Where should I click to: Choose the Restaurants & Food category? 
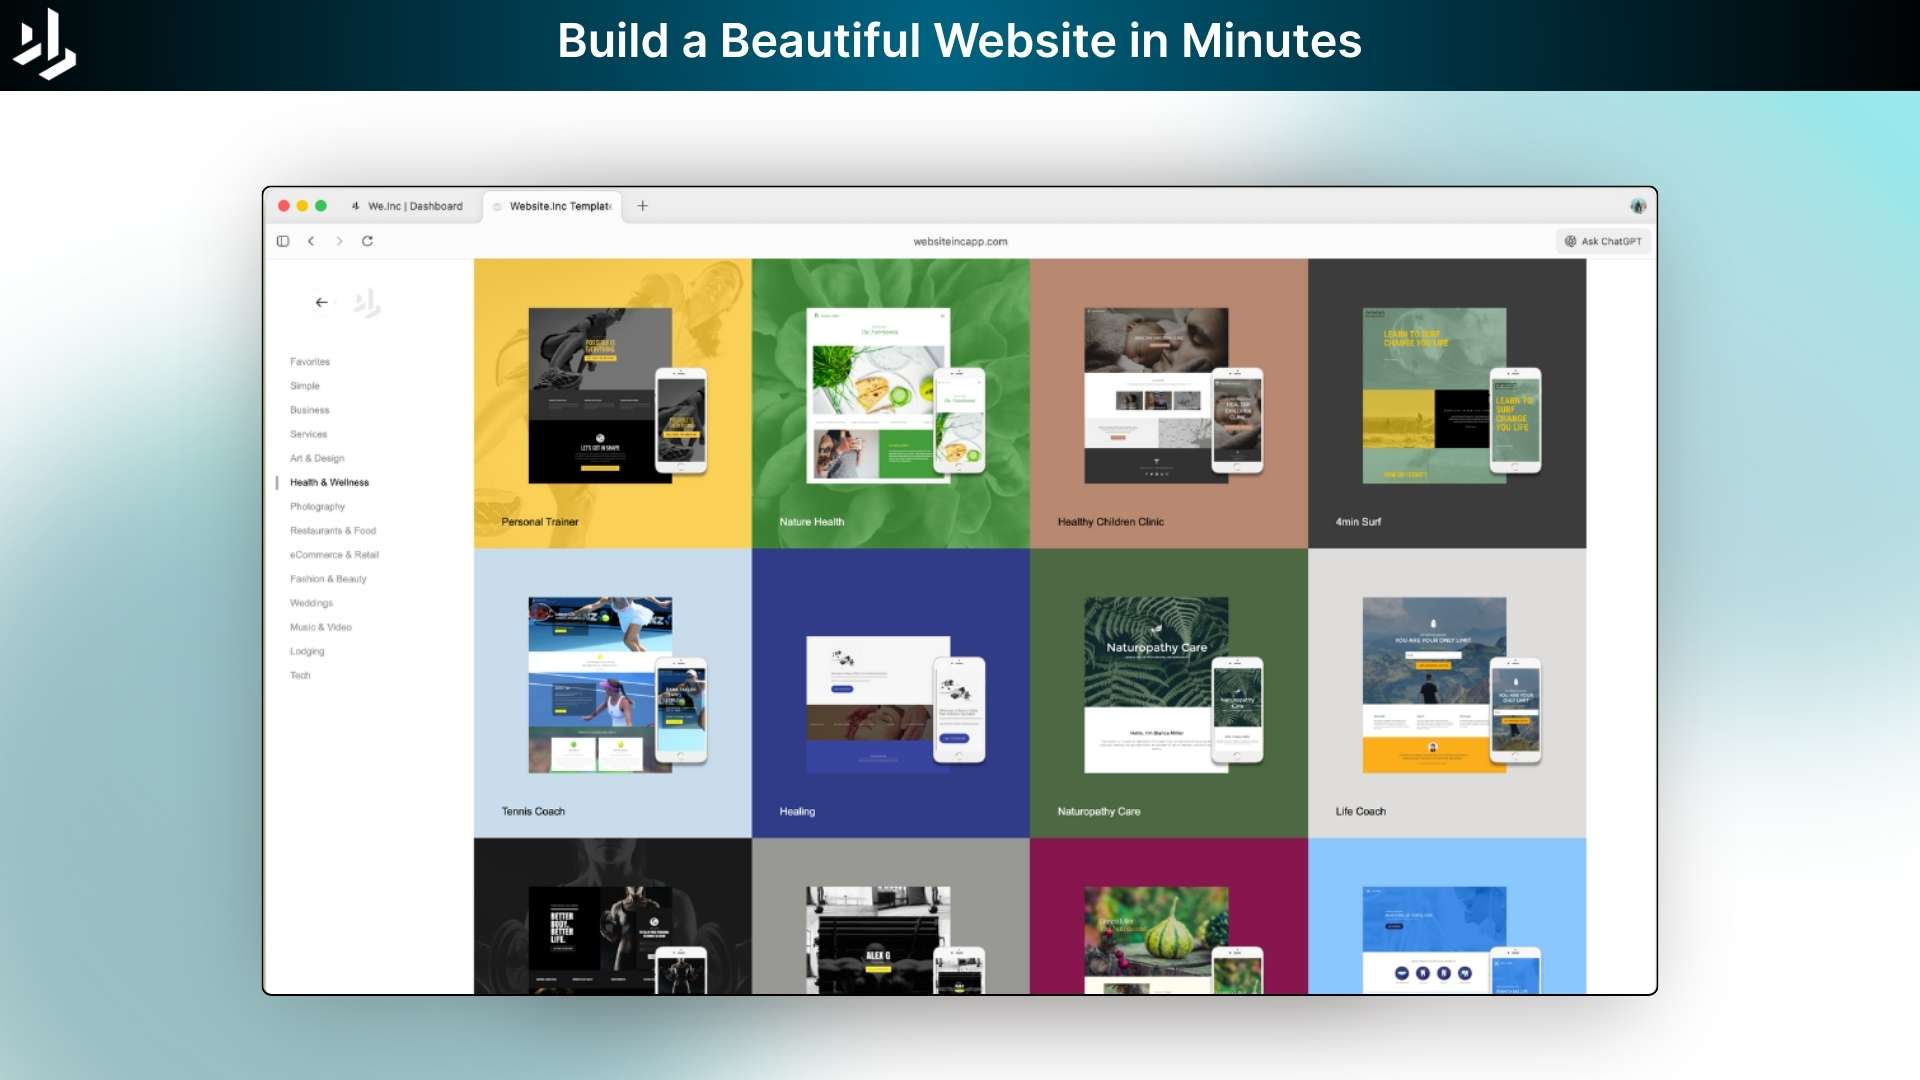pos(333,531)
